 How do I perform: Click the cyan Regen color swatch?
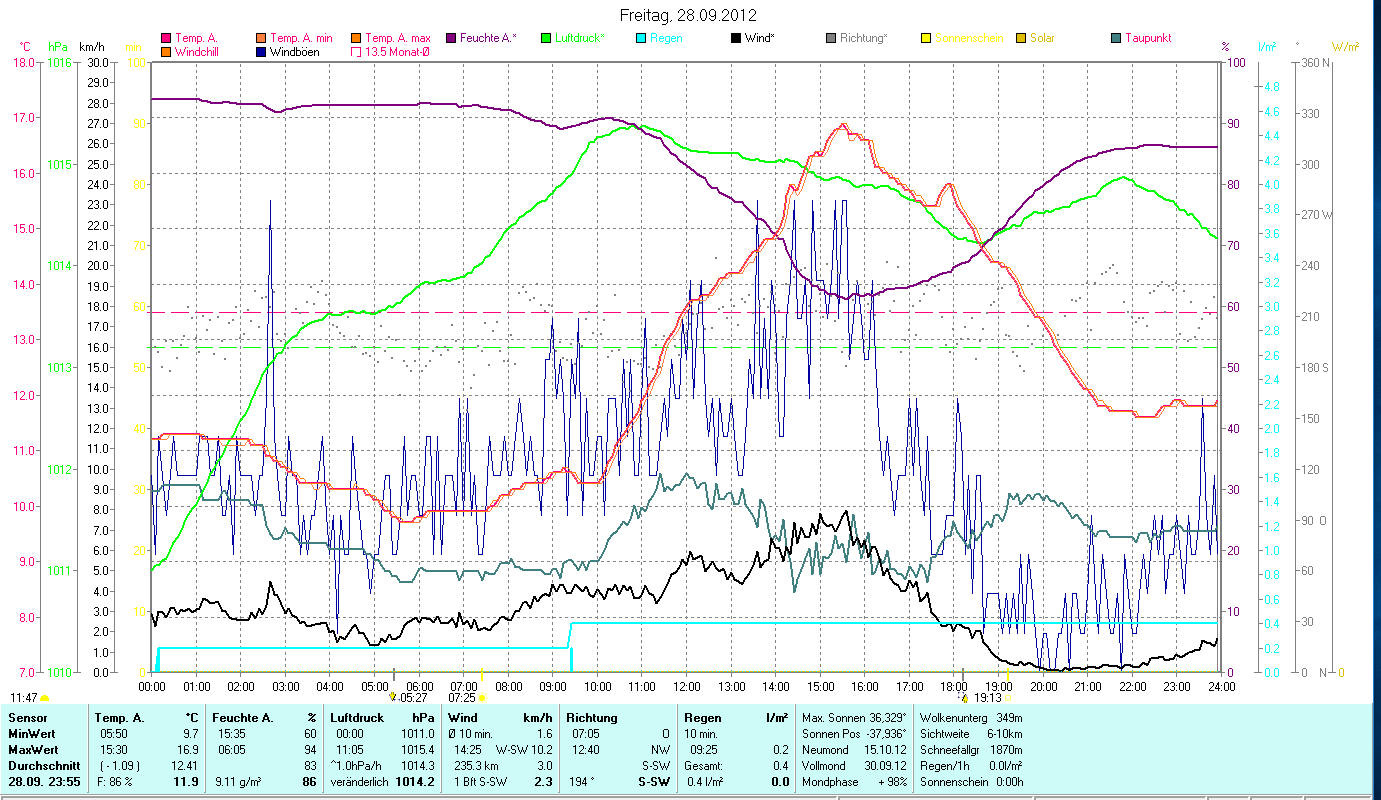click(641, 38)
